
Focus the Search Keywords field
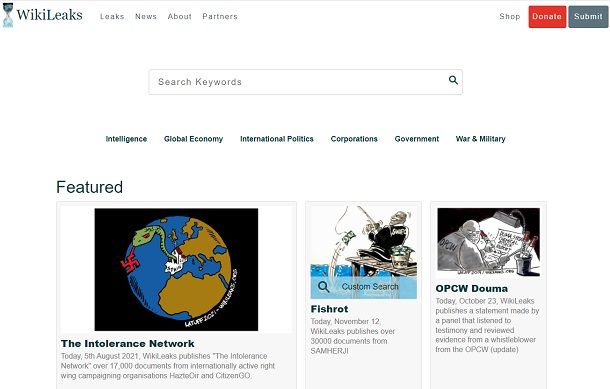pos(305,82)
